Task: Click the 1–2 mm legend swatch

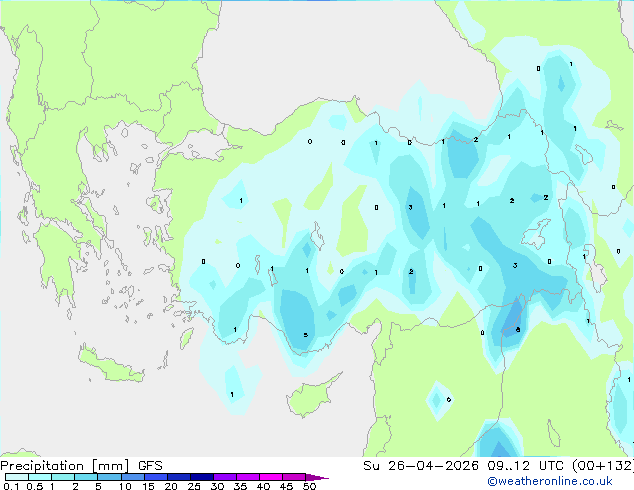Action: pos(63,477)
